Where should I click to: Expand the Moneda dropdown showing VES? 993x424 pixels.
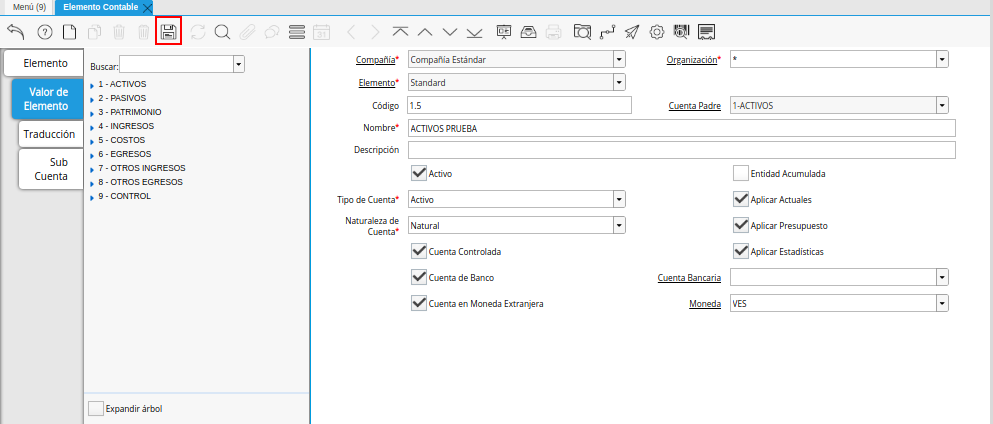(941, 303)
